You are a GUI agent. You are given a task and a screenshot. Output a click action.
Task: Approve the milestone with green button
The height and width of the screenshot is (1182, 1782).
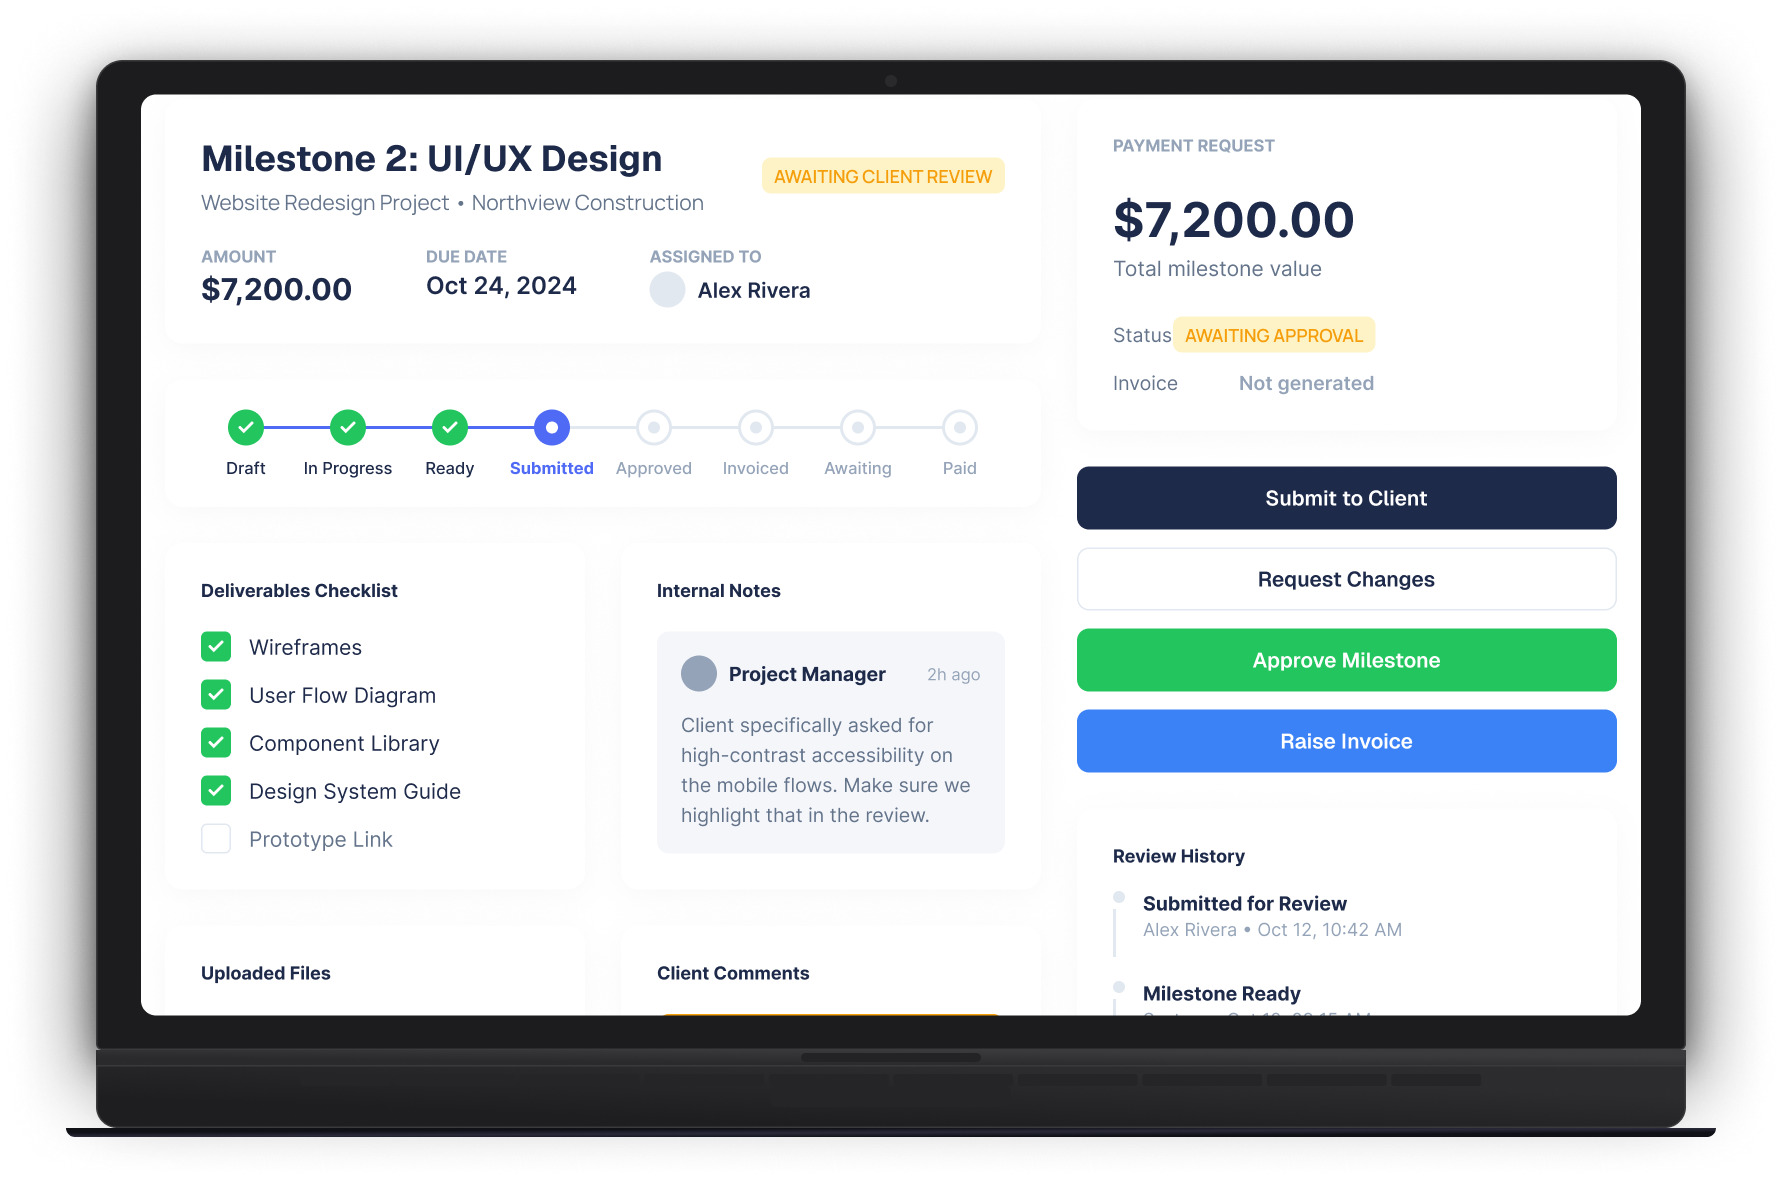tap(1346, 660)
